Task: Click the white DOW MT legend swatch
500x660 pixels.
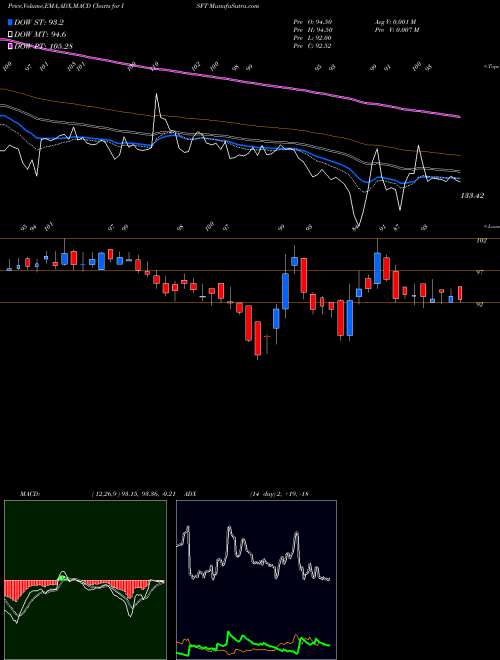Action: point(11,34)
